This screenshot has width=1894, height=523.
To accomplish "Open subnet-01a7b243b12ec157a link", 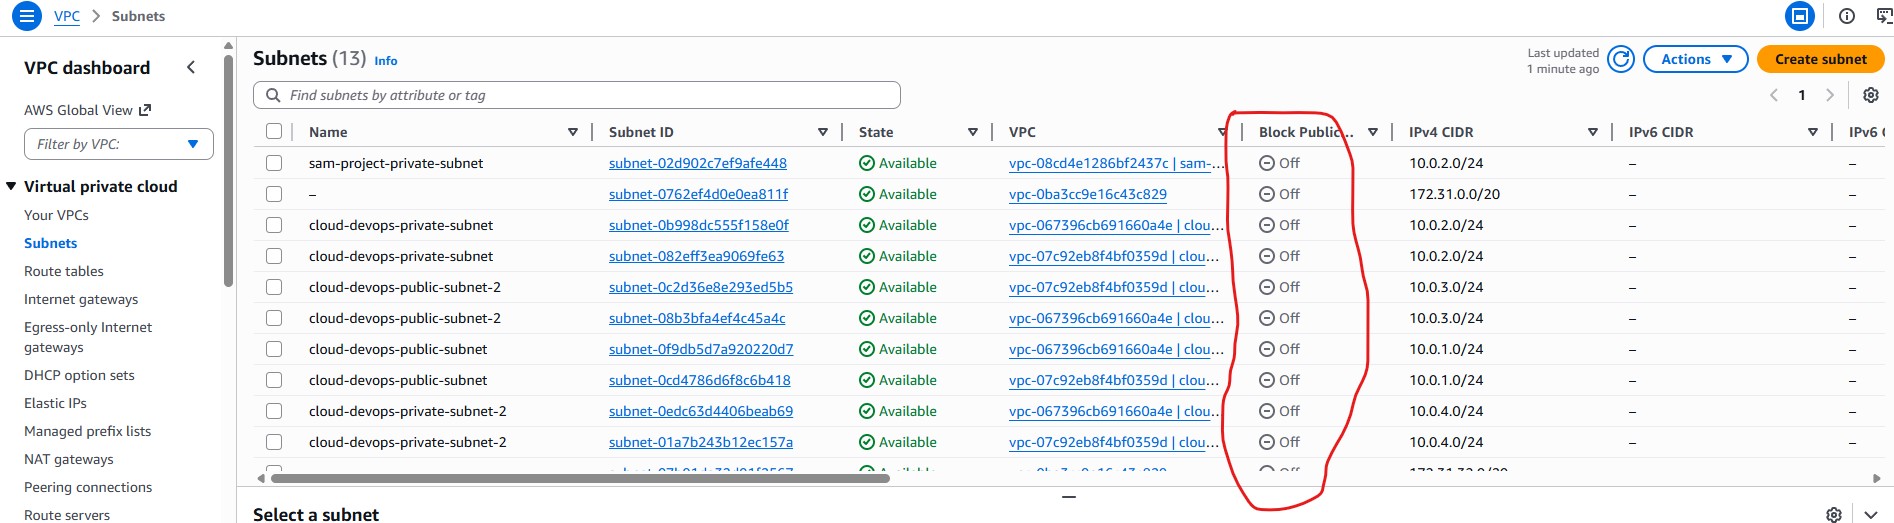I will (701, 442).
